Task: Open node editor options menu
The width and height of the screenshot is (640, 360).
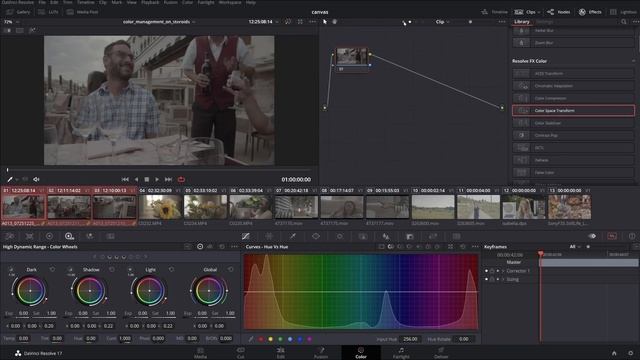Action: pyautogui.click(x=502, y=22)
